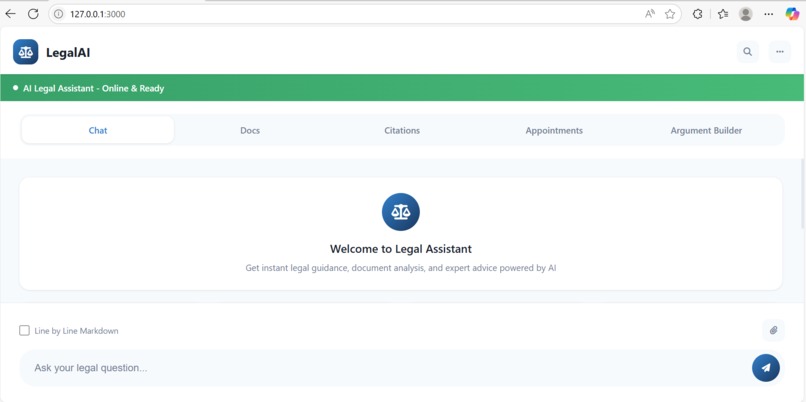Launch the Copilot icon in browser toolbar
Viewport: 806px width, 402px height.
792,14
